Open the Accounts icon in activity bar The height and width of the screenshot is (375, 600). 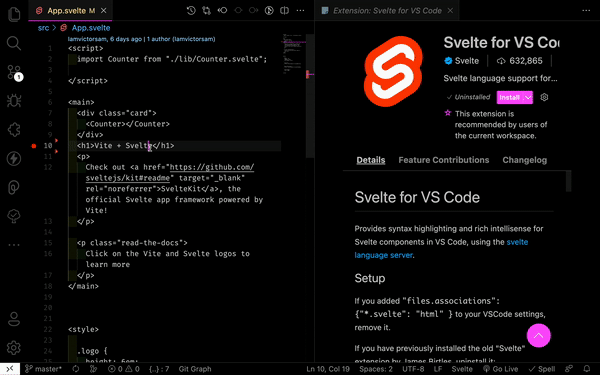click(x=14, y=319)
